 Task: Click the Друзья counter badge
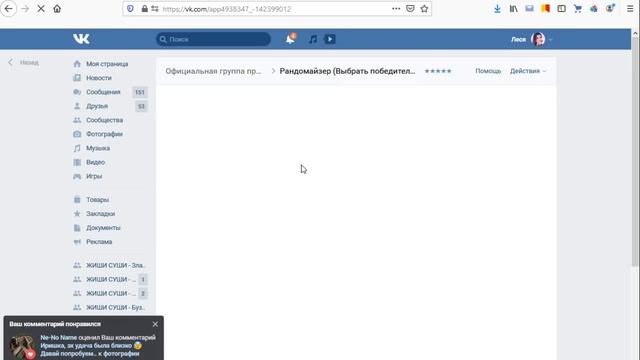point(141,107)
